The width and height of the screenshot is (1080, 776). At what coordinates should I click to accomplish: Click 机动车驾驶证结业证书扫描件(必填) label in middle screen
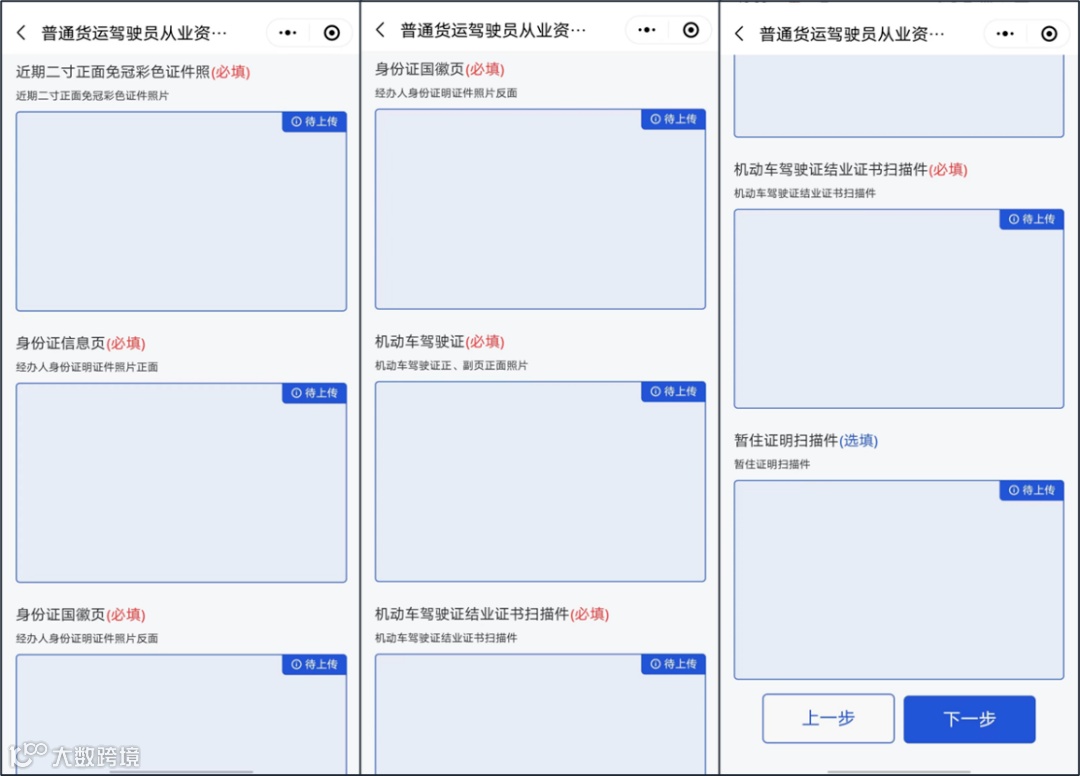pyautogui.click(x=492, y=614)
